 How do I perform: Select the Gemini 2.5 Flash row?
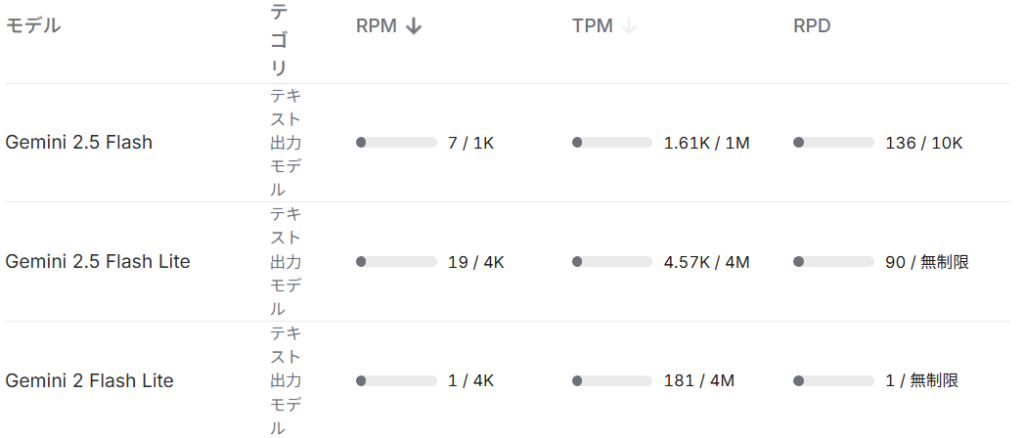point(79,143)
